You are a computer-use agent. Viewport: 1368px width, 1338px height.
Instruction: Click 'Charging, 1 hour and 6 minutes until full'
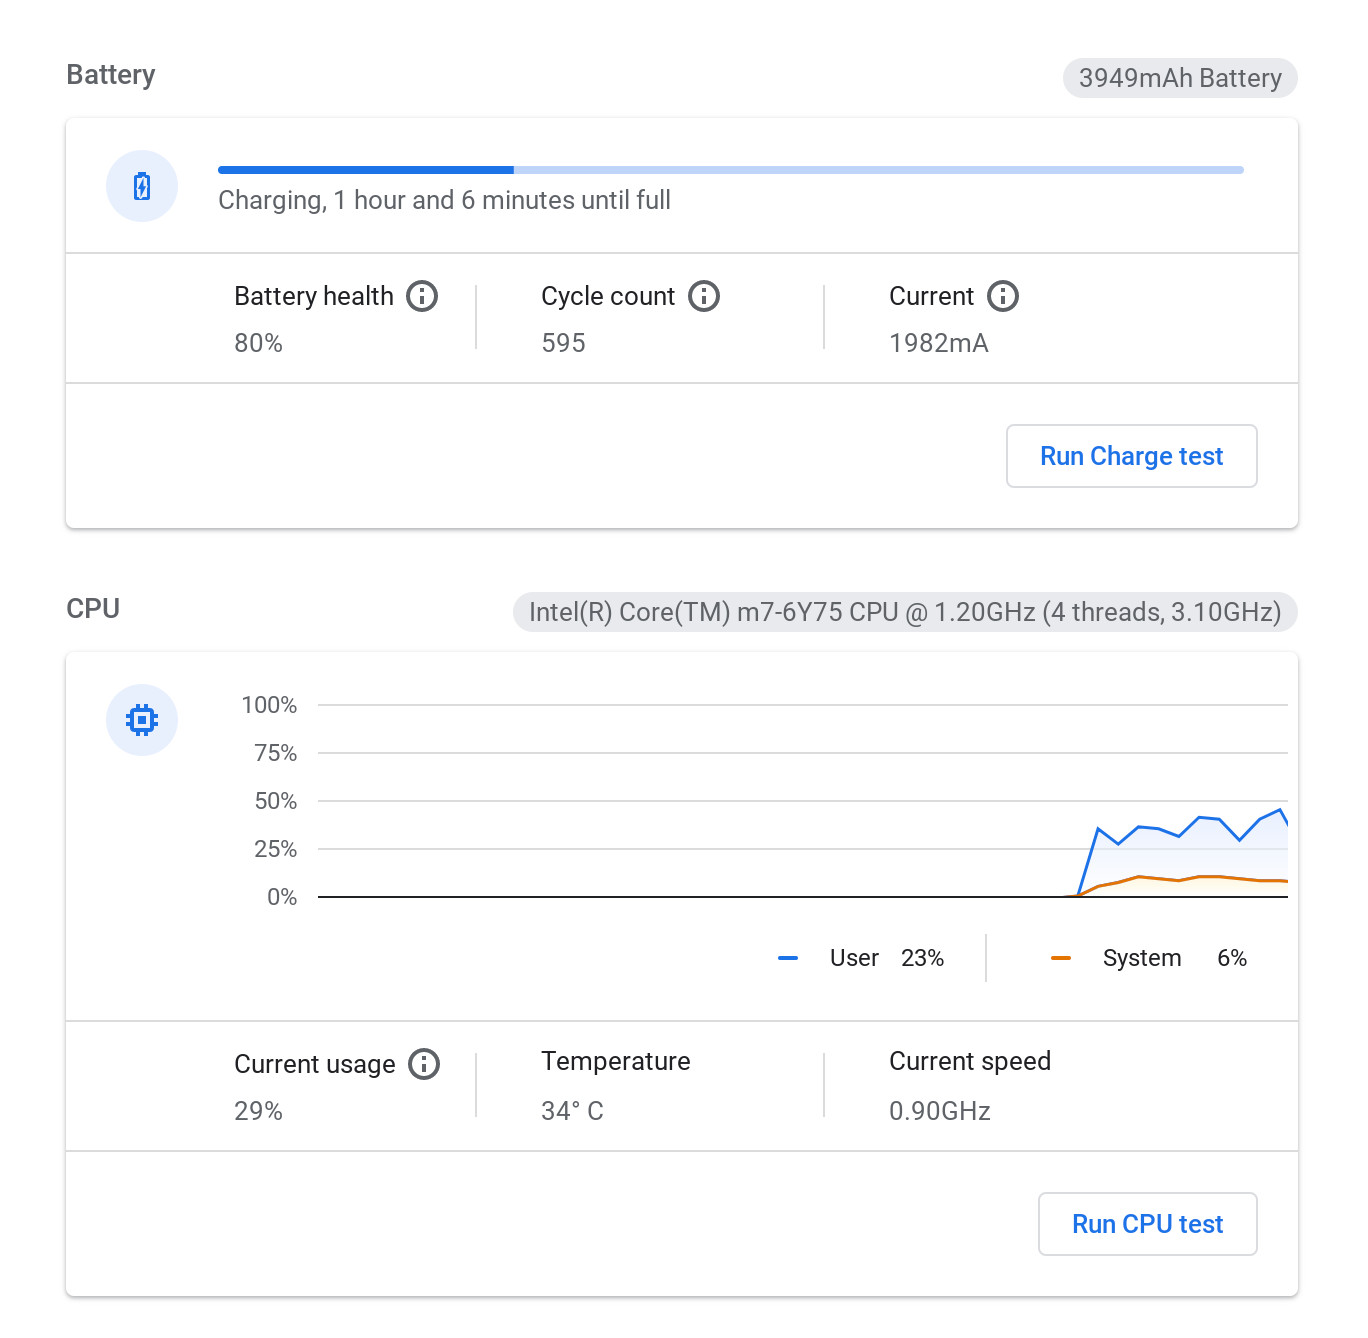[444, 201]
